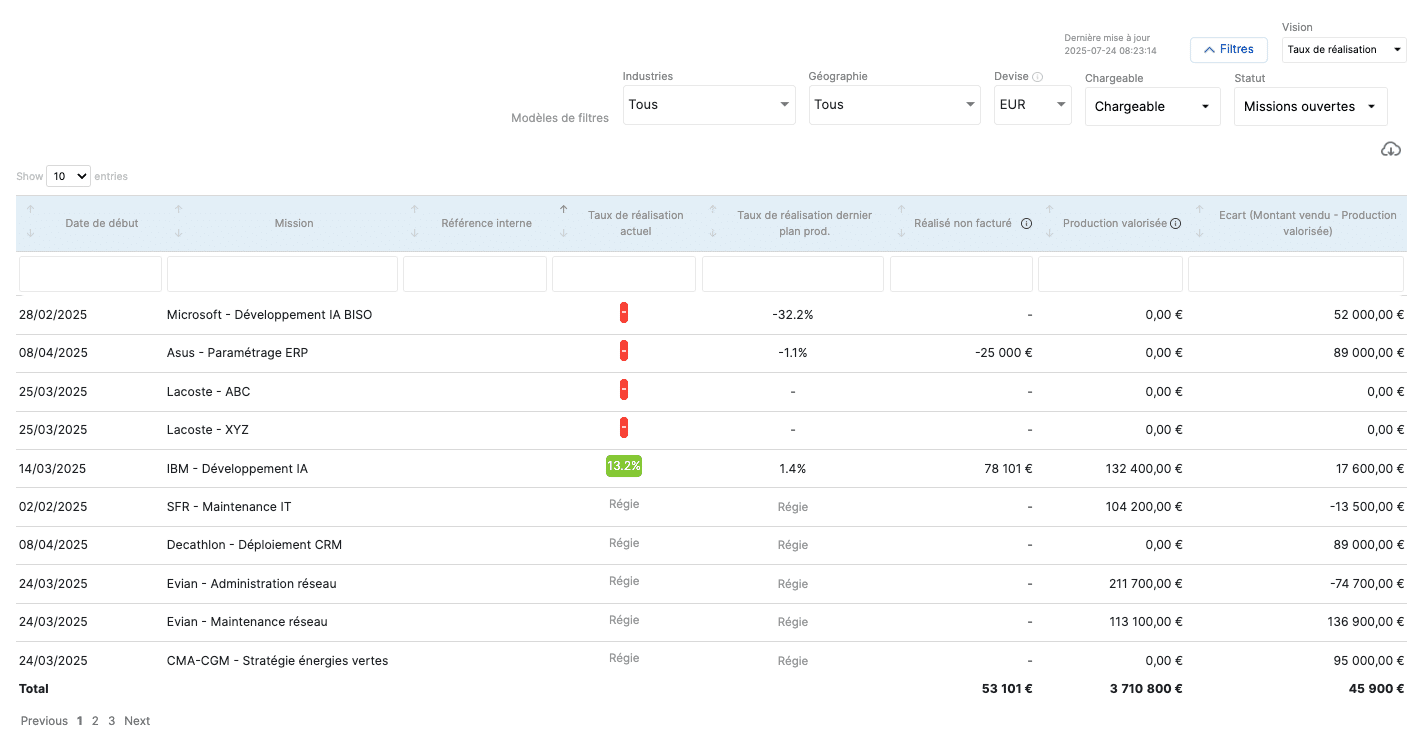Go to page 2 of results
Viewport: 1420px width, 748px height.
[x=95, y=721]
